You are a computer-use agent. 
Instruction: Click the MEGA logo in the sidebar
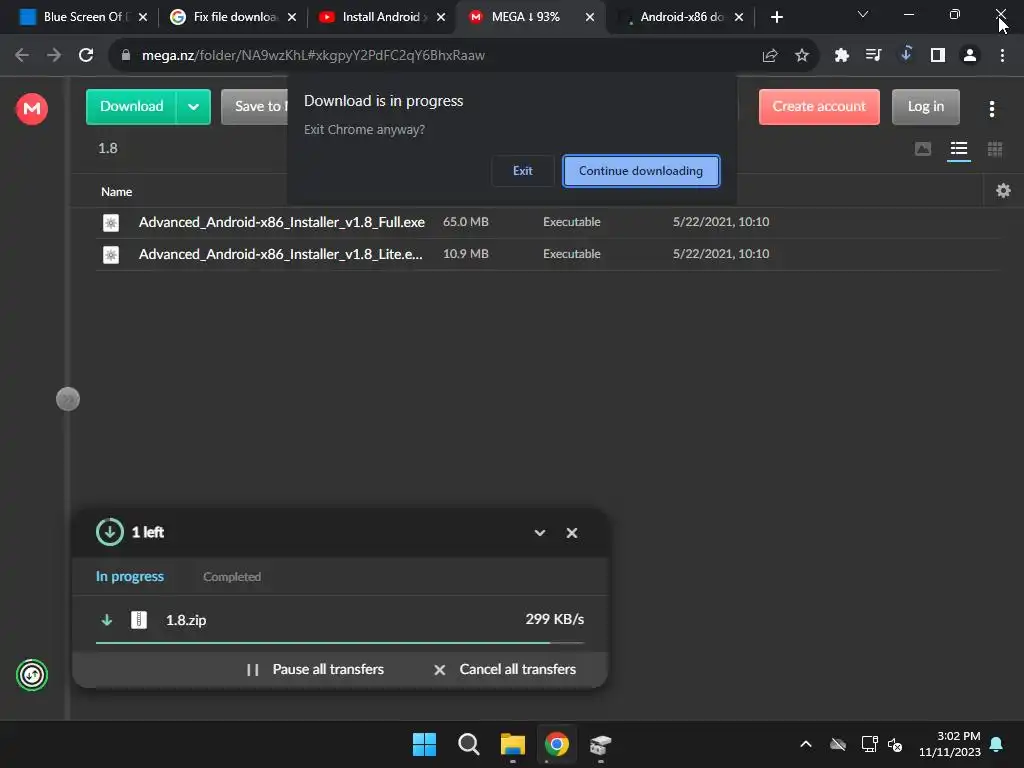(31, 108)
